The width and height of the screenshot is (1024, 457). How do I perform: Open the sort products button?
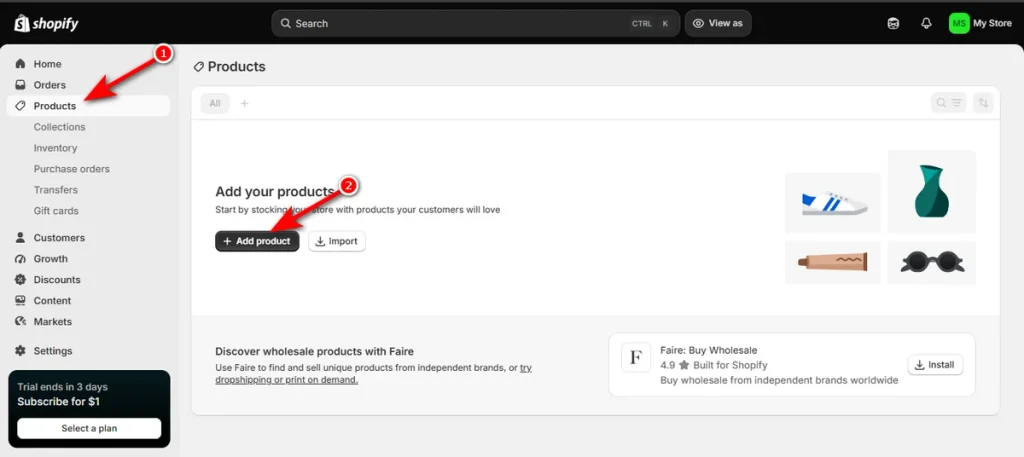point(983,103)
